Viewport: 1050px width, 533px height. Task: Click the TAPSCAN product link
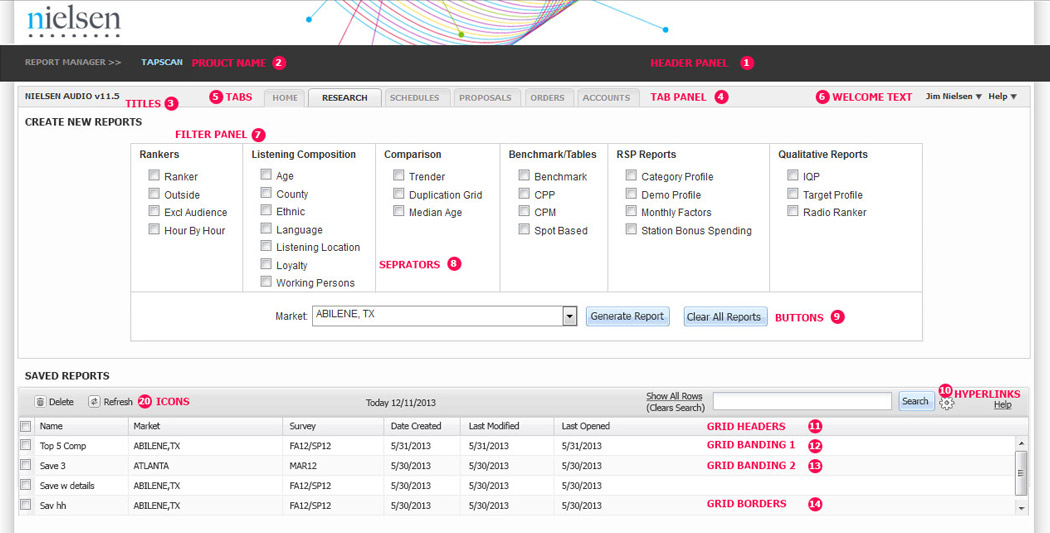[x=162, y=62]
